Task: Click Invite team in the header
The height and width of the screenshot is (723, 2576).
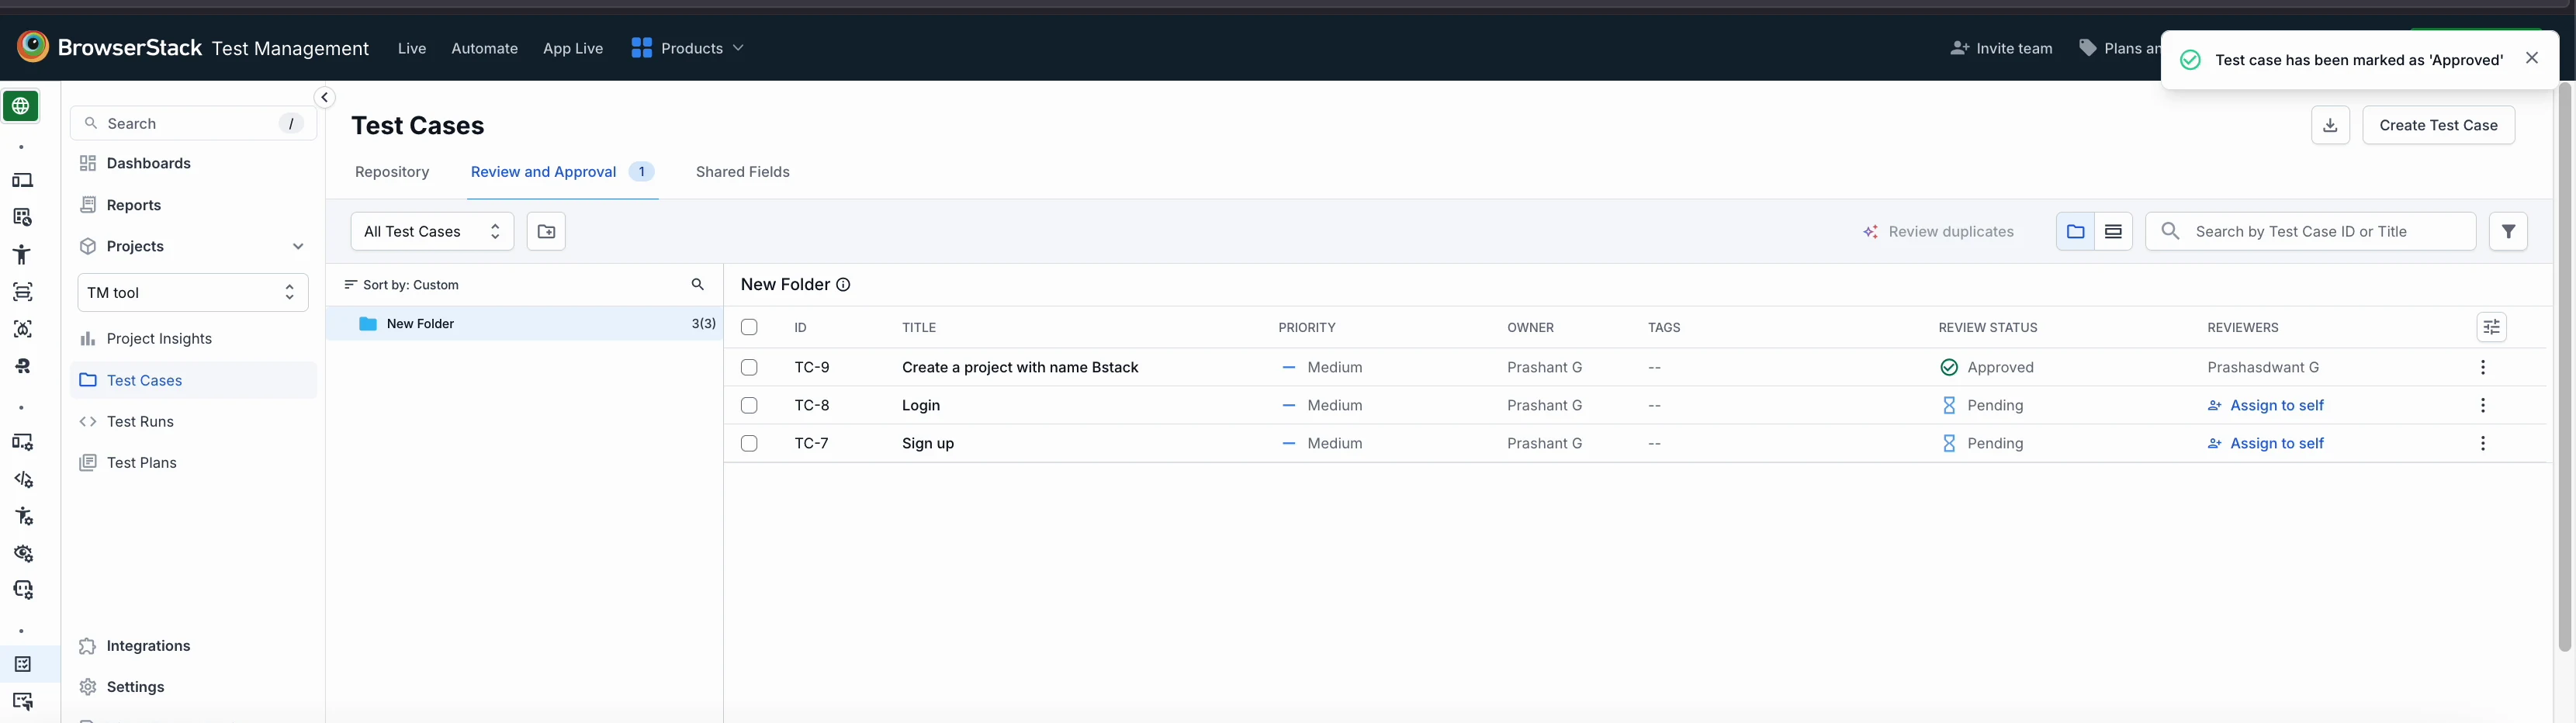Action: 2001,48
